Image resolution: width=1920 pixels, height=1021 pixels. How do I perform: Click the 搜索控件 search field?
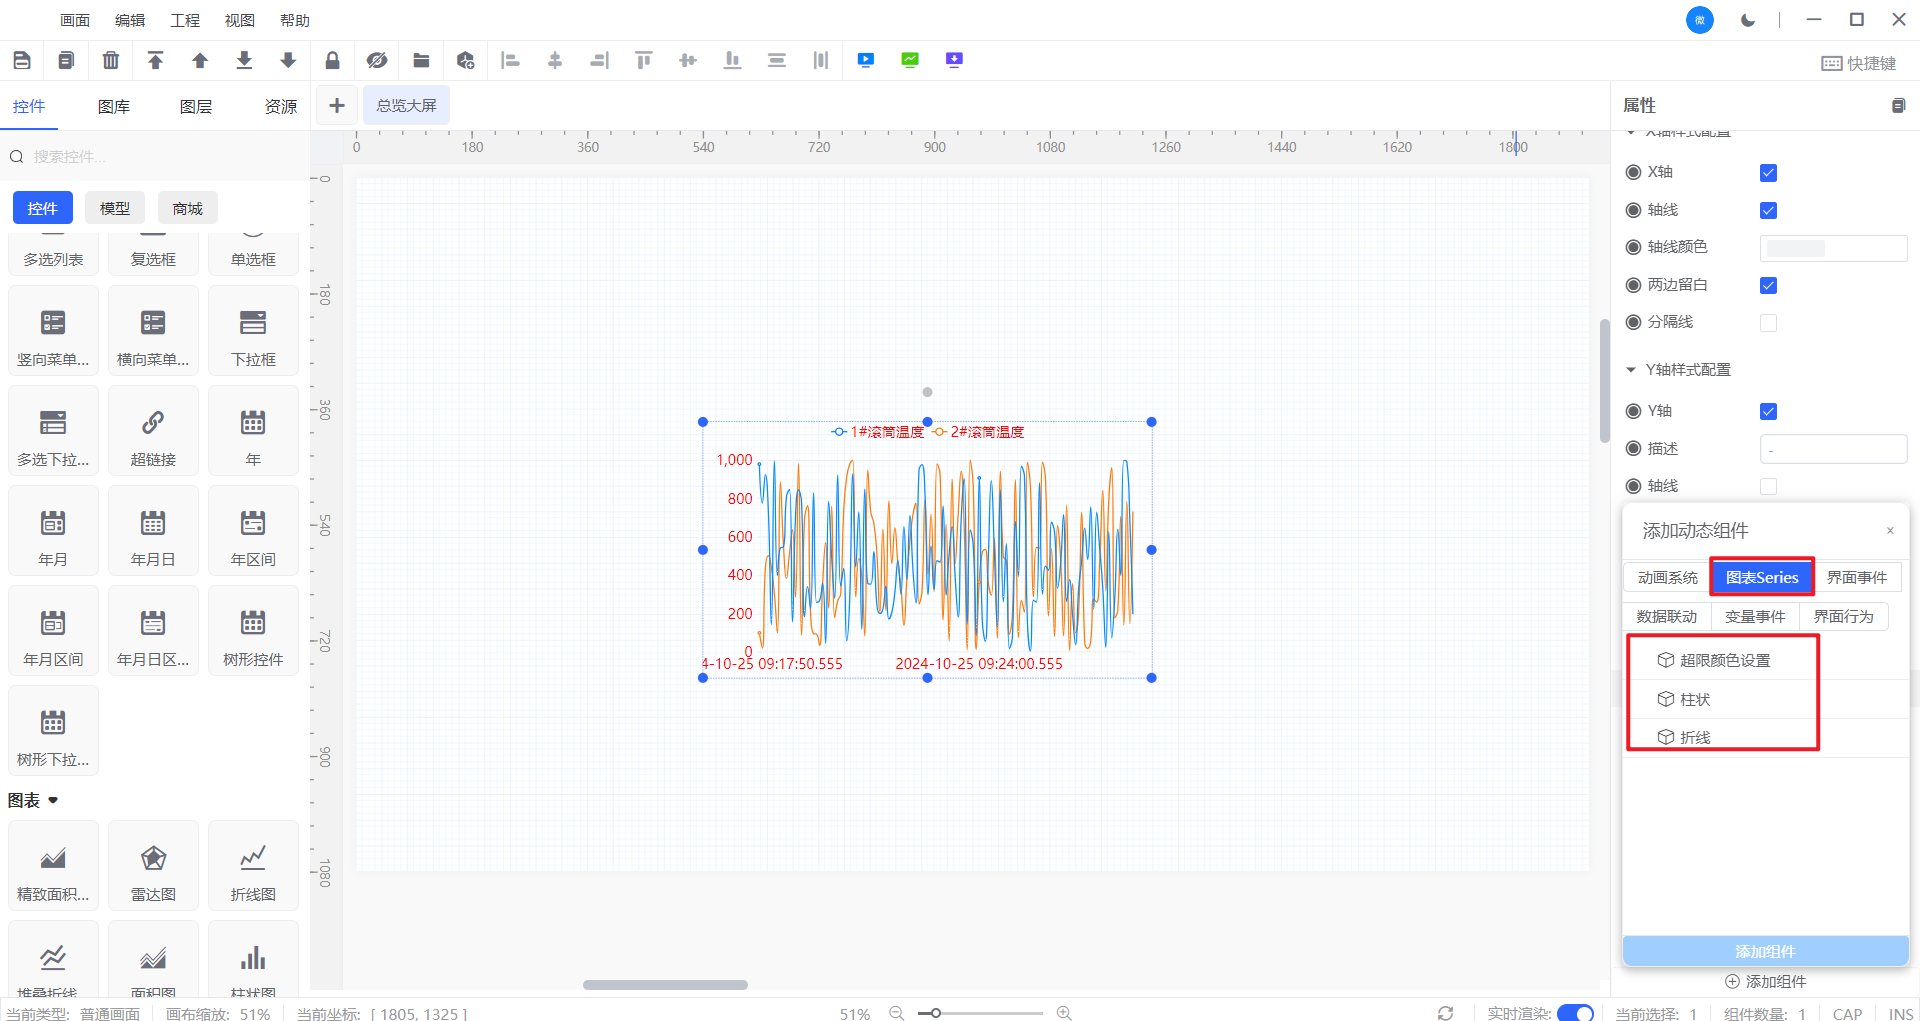click(160, 156)
